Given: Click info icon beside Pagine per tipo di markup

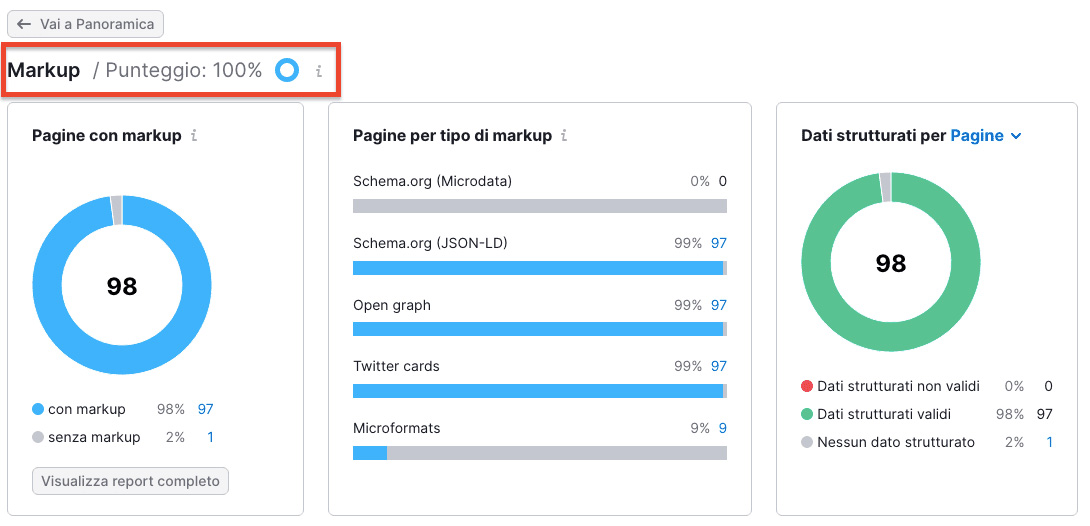Looking at the screenshot, I should coord(564,135).
